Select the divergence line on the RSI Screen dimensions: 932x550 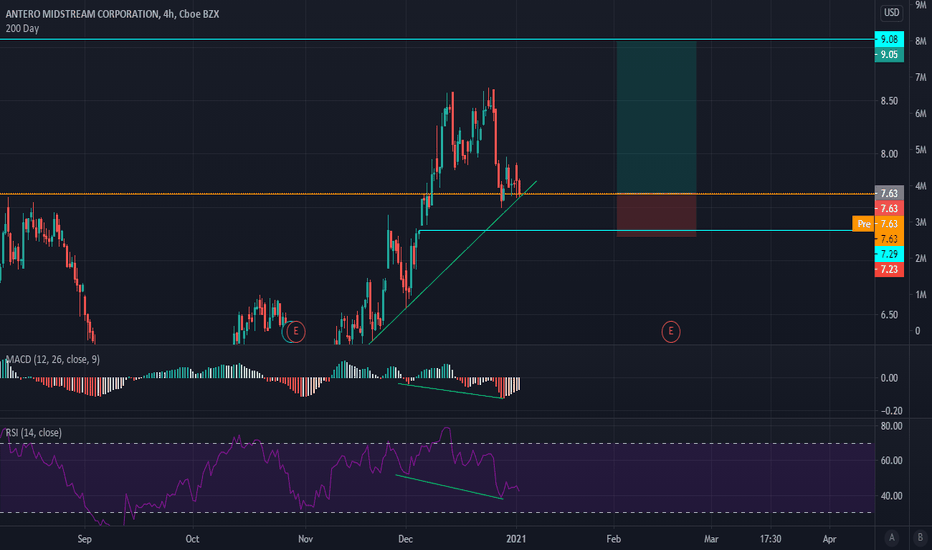coord(449,486)
